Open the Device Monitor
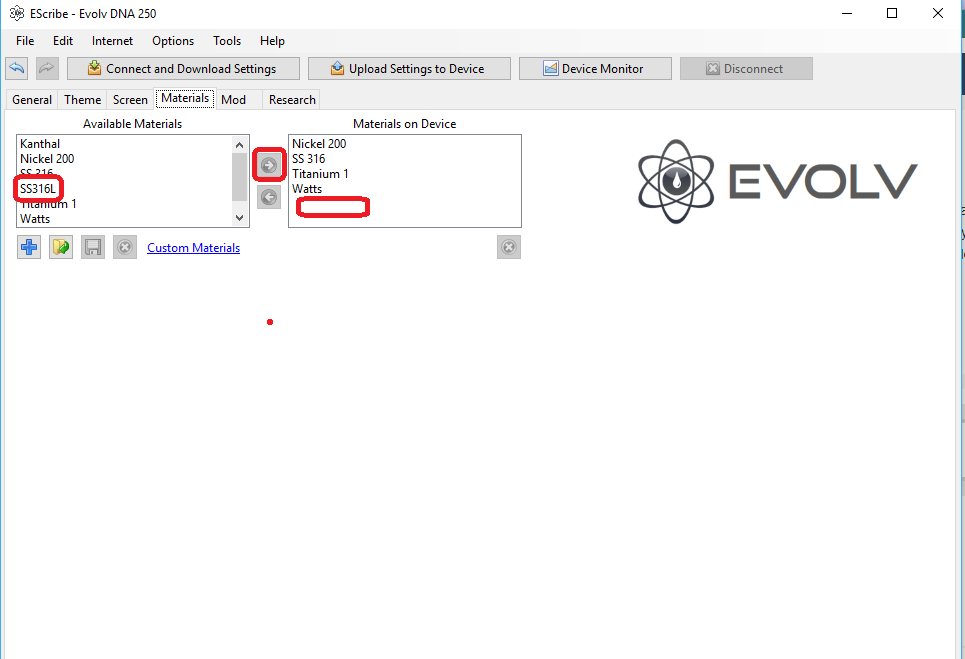Image resolution: width=965 pixels, height=659 pixels. pyautogui.click(x=594, y=68)
